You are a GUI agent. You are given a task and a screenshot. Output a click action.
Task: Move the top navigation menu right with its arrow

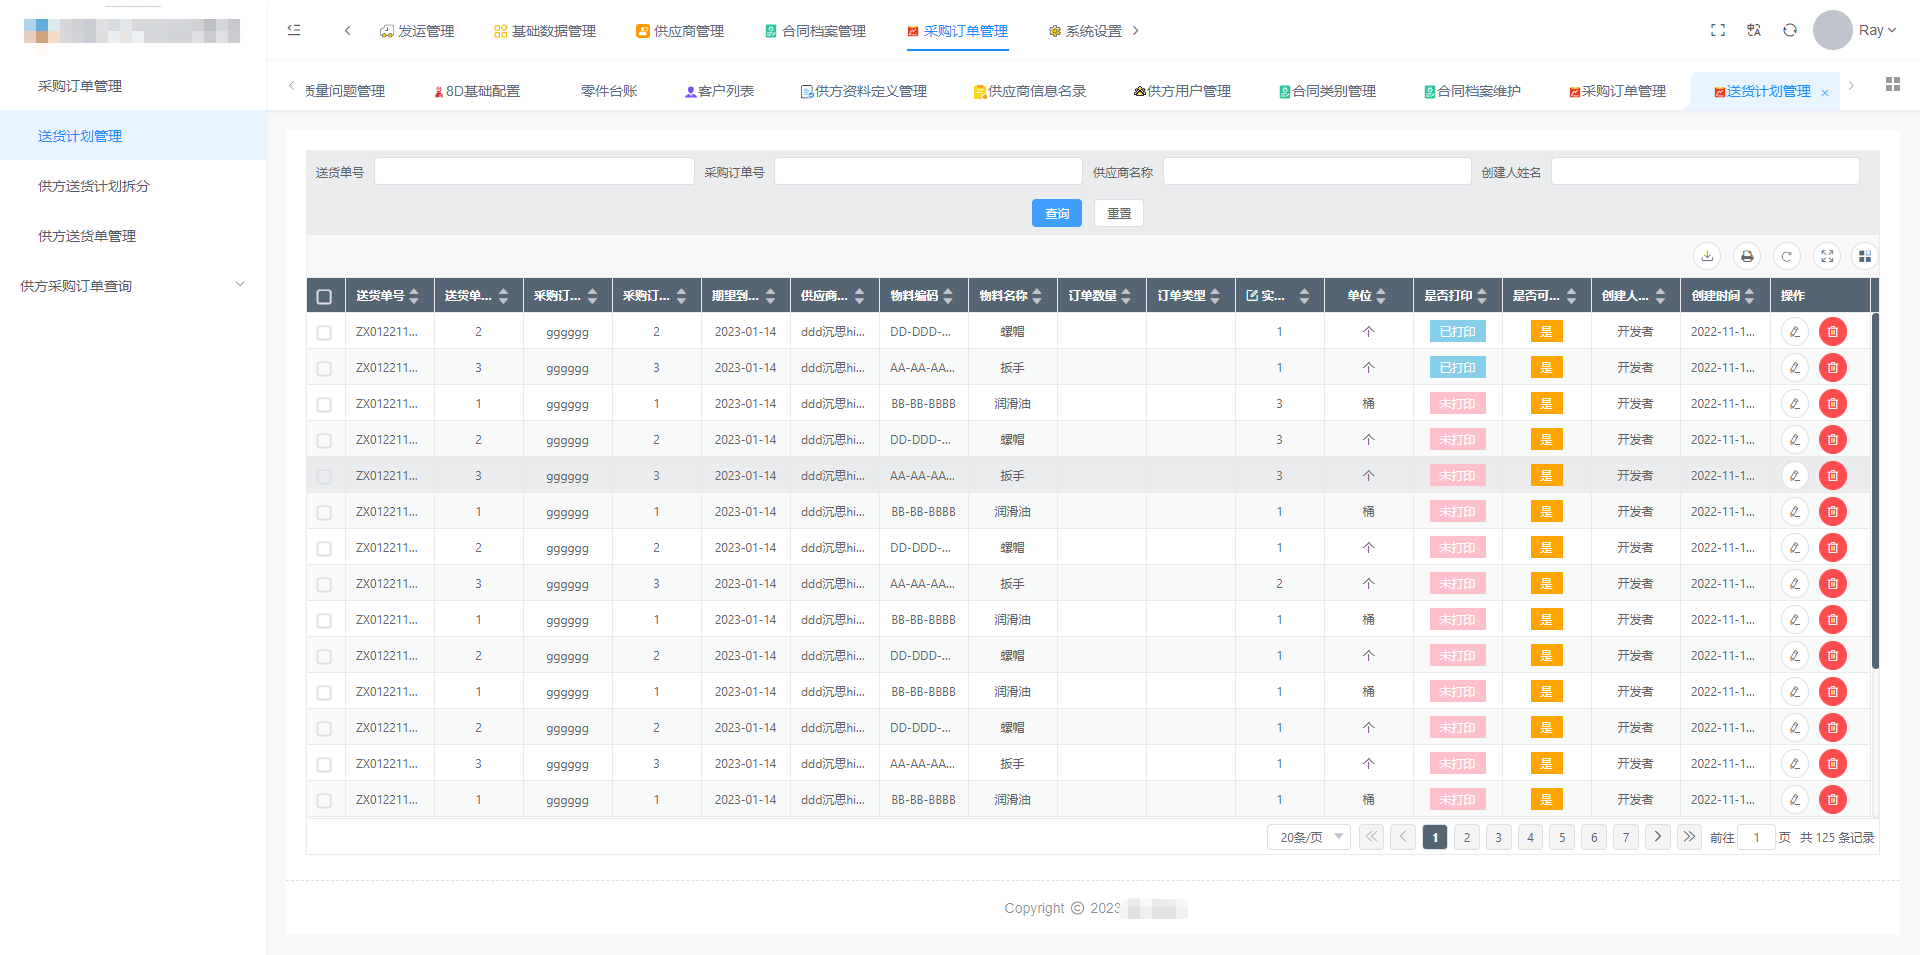(1135, 30)
